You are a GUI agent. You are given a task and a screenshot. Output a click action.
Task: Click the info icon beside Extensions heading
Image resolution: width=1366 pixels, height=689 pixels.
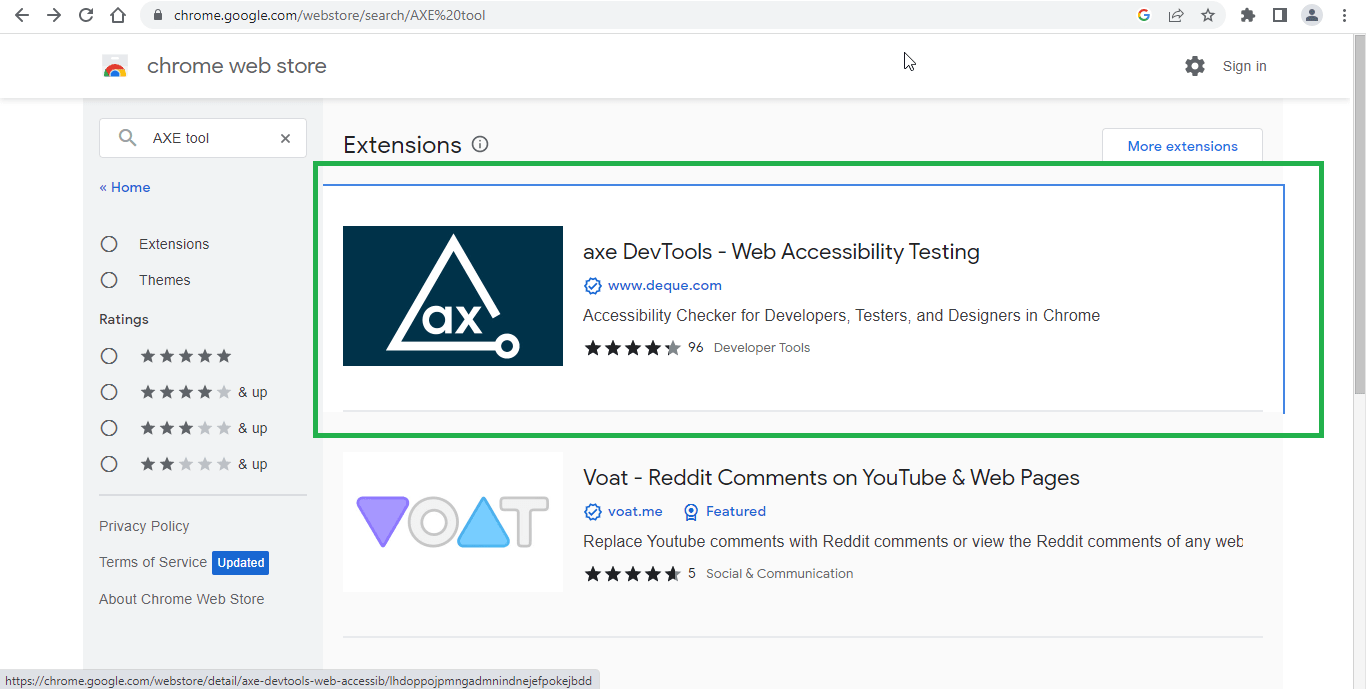tap(479, 144)
